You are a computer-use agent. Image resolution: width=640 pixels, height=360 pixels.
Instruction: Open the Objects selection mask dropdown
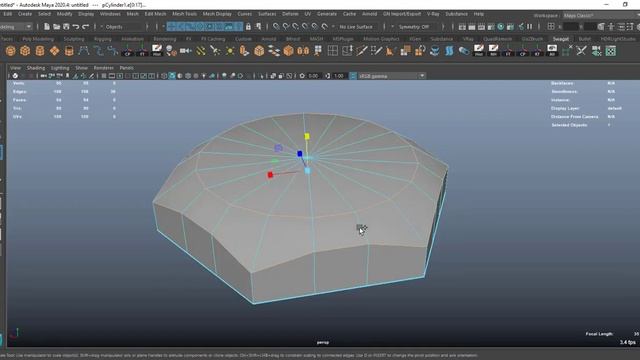coord(124,27)
